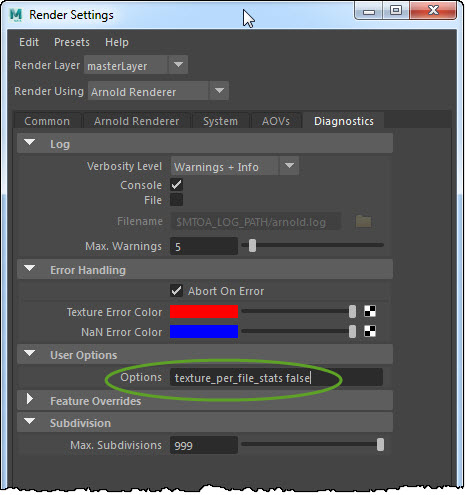Click the red Texture Error Color swatch
Screen dimensions: 467x495
click(204, 311)
